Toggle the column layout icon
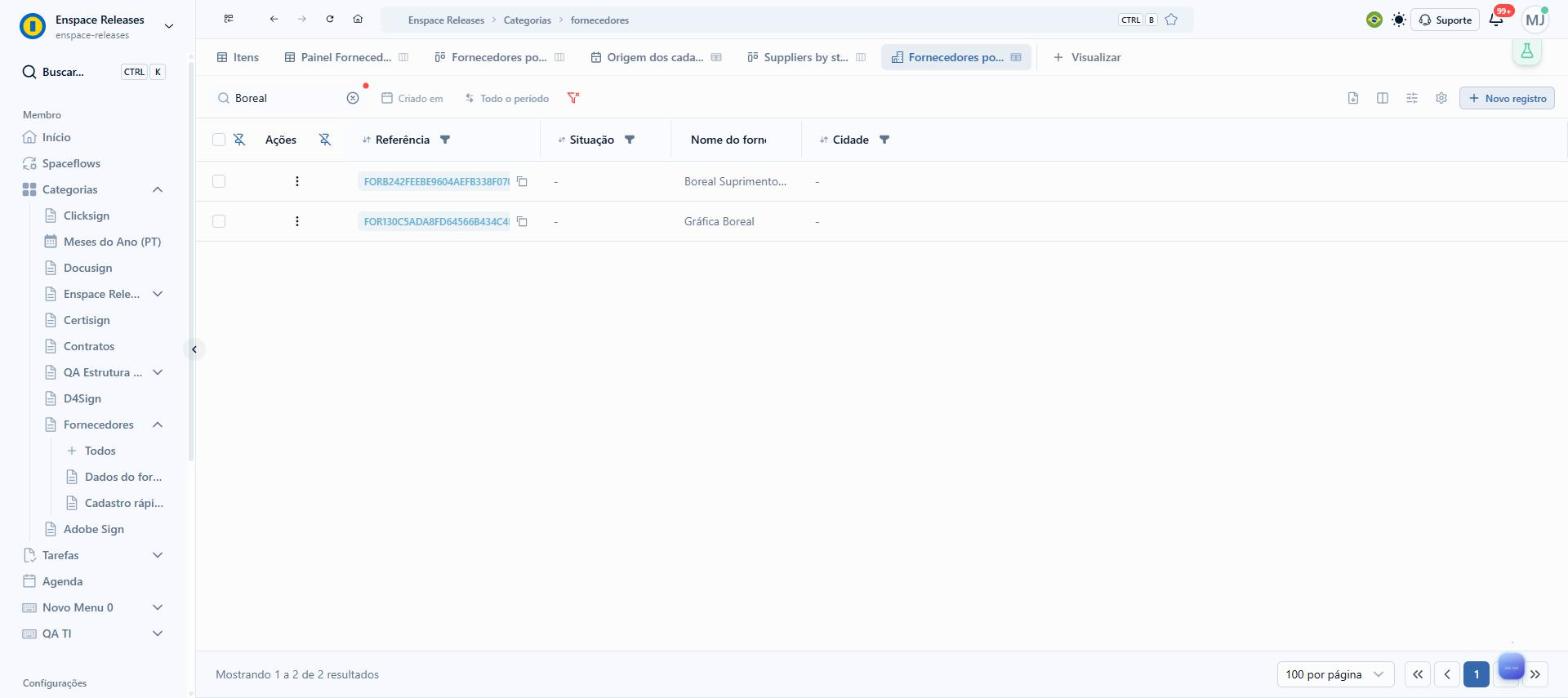1568x698 pixels. pyautogui.click(x=1382, y=98)
